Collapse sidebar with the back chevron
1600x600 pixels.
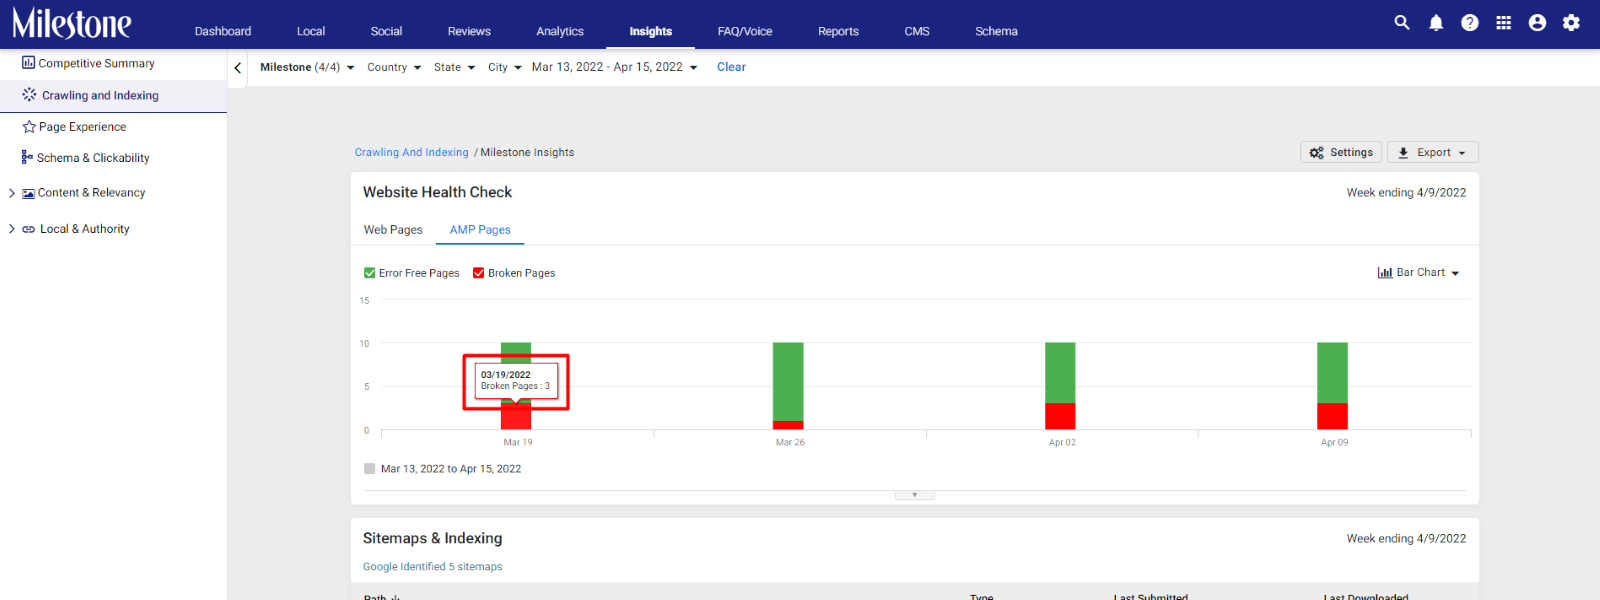(x=237, y=68)
